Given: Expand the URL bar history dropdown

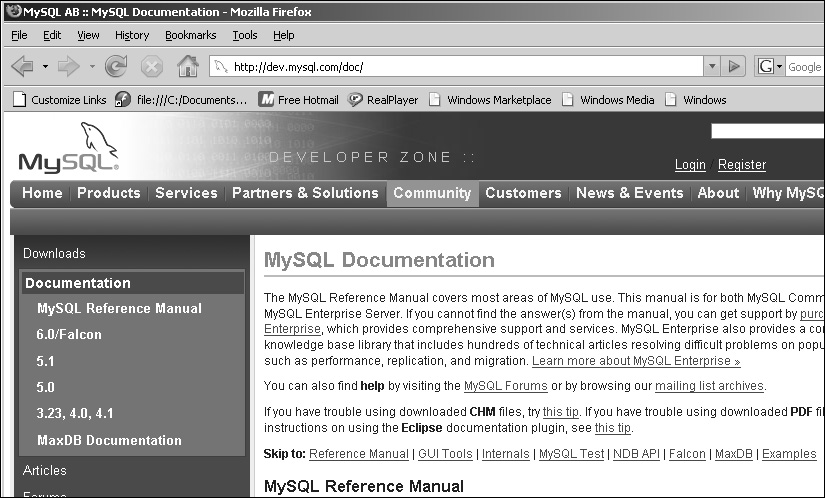Looking at the screenshot, I should 712,67.
